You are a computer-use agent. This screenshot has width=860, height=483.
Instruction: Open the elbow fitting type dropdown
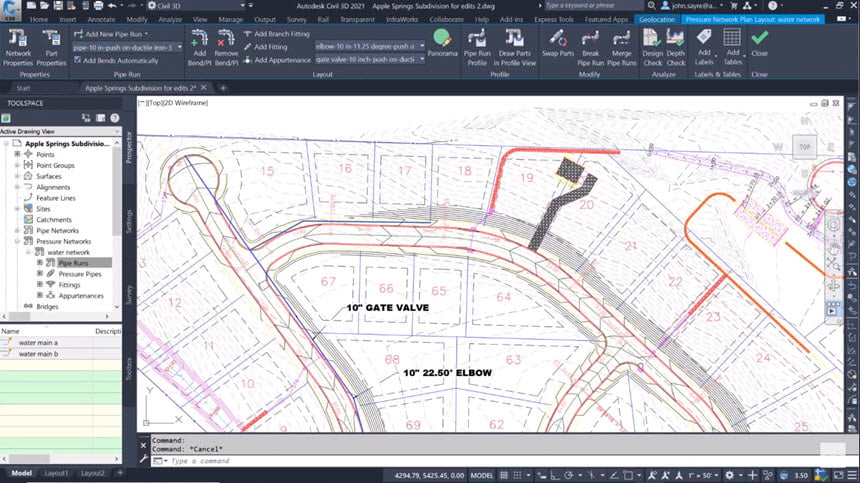click(370, 46)
